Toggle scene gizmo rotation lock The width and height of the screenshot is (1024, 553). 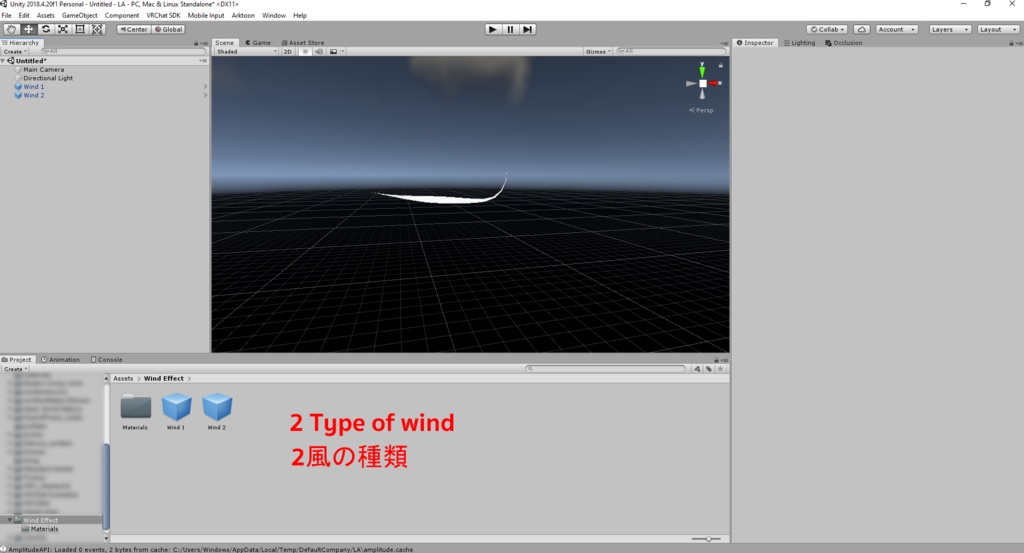coord(720,65)
